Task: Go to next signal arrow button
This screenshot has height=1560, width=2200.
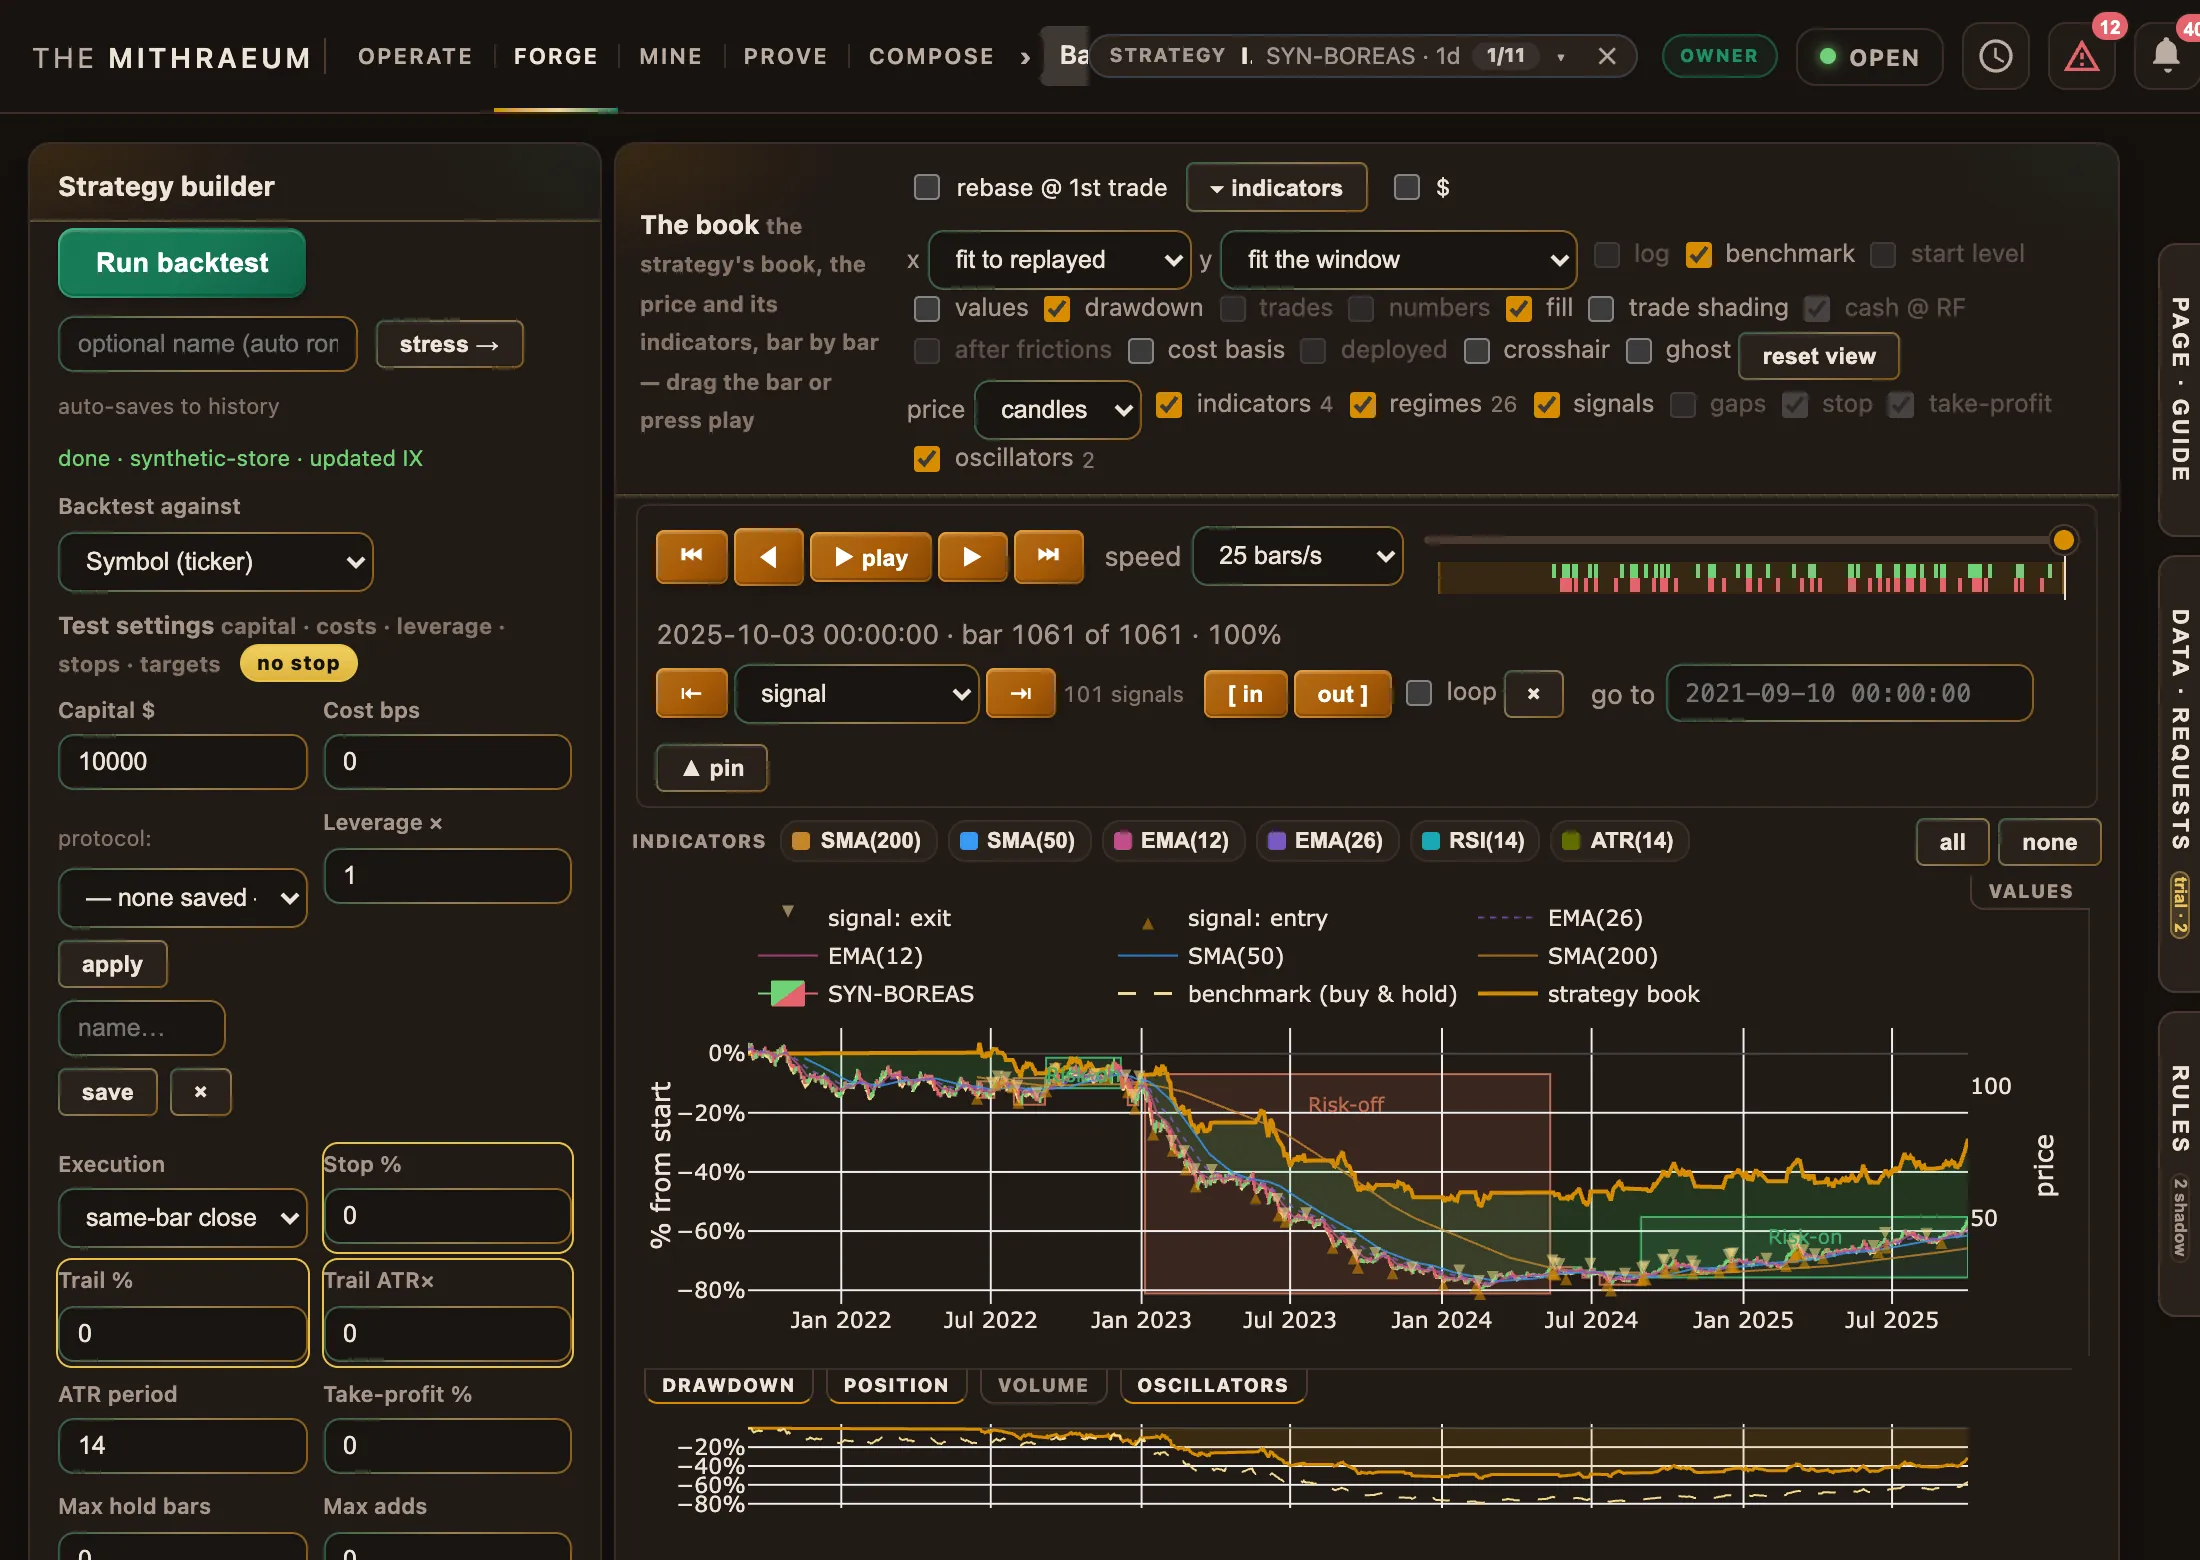Action: pos(1020,693)
